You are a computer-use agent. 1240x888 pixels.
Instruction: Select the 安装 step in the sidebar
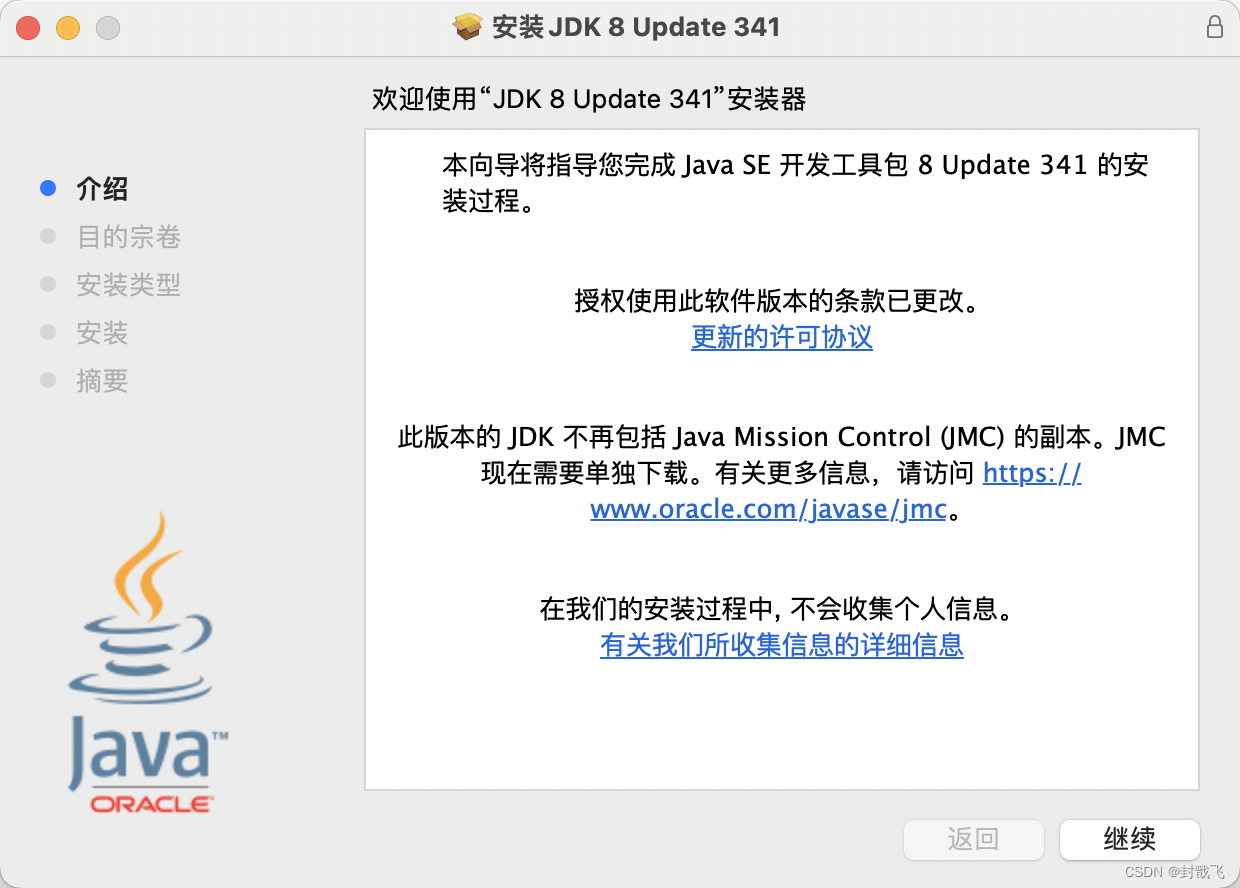coord(102,332)
